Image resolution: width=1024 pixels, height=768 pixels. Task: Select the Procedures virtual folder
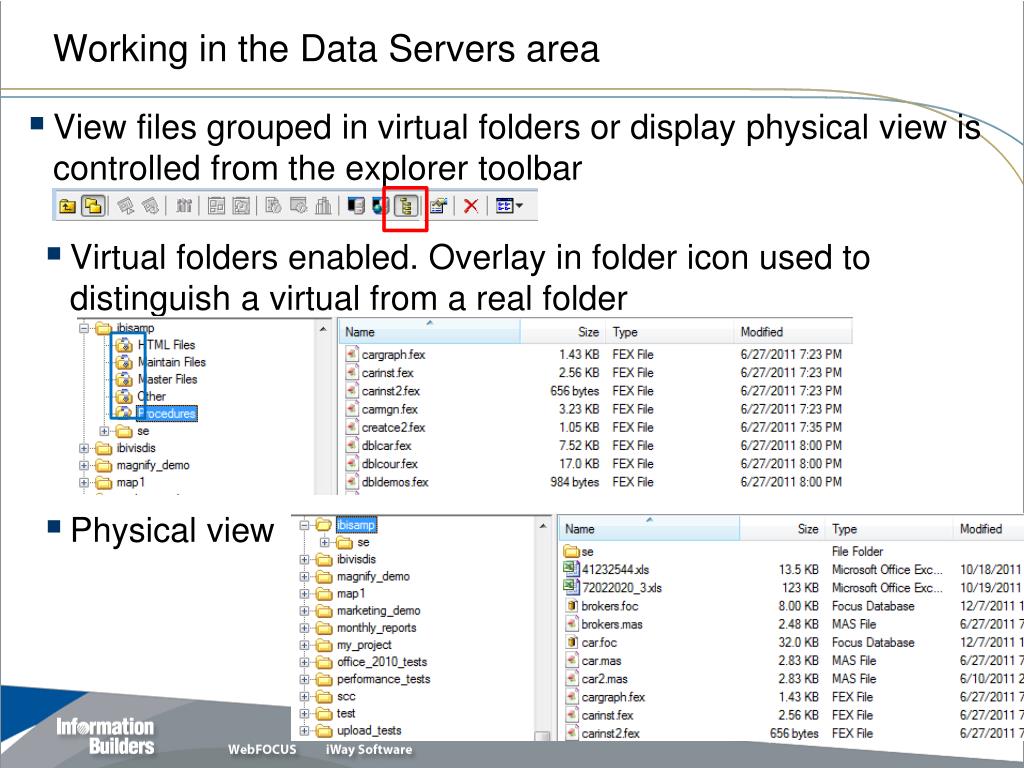[167, 413]
